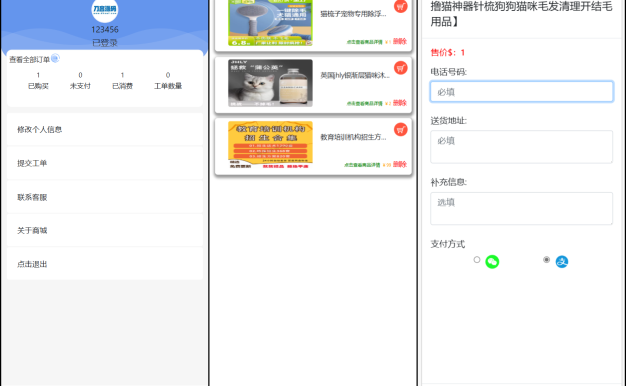Open 关于商城 menu entry

pos(105,230)
